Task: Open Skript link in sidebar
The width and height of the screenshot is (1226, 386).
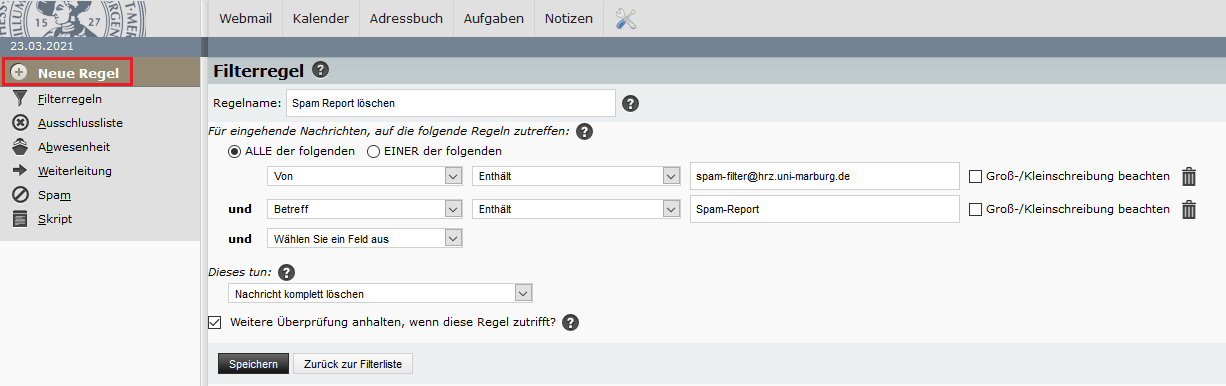Action: 55,219
